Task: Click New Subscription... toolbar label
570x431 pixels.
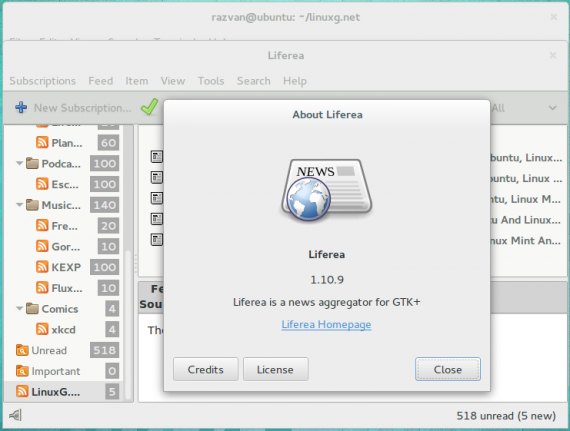Action: [83, 108]
